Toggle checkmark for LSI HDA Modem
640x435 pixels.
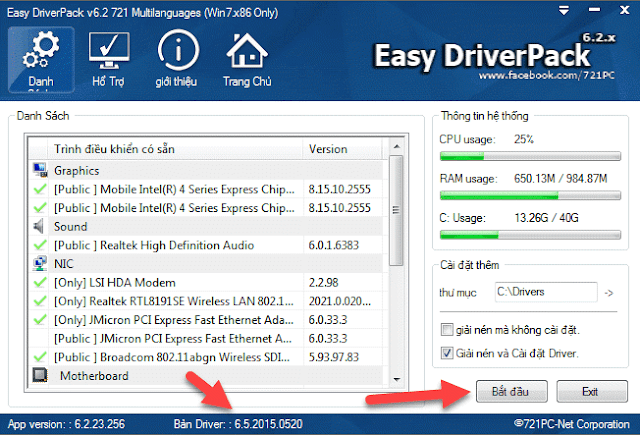[x=40, y=282]
